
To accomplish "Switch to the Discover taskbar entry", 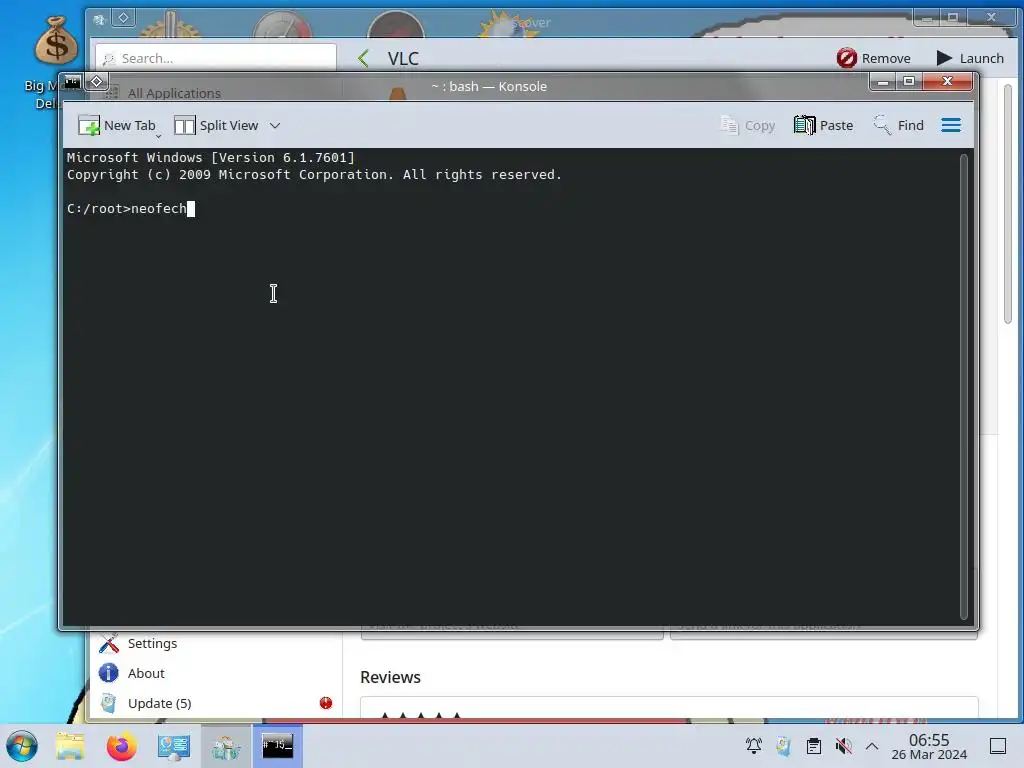I will [226, 746].
